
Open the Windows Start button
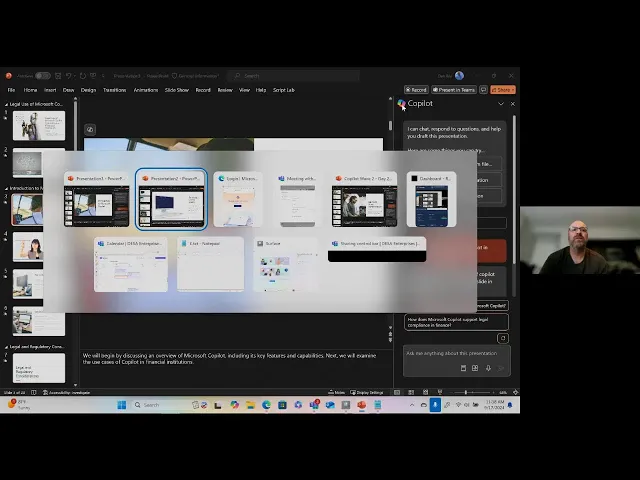(x=122, y=405)
